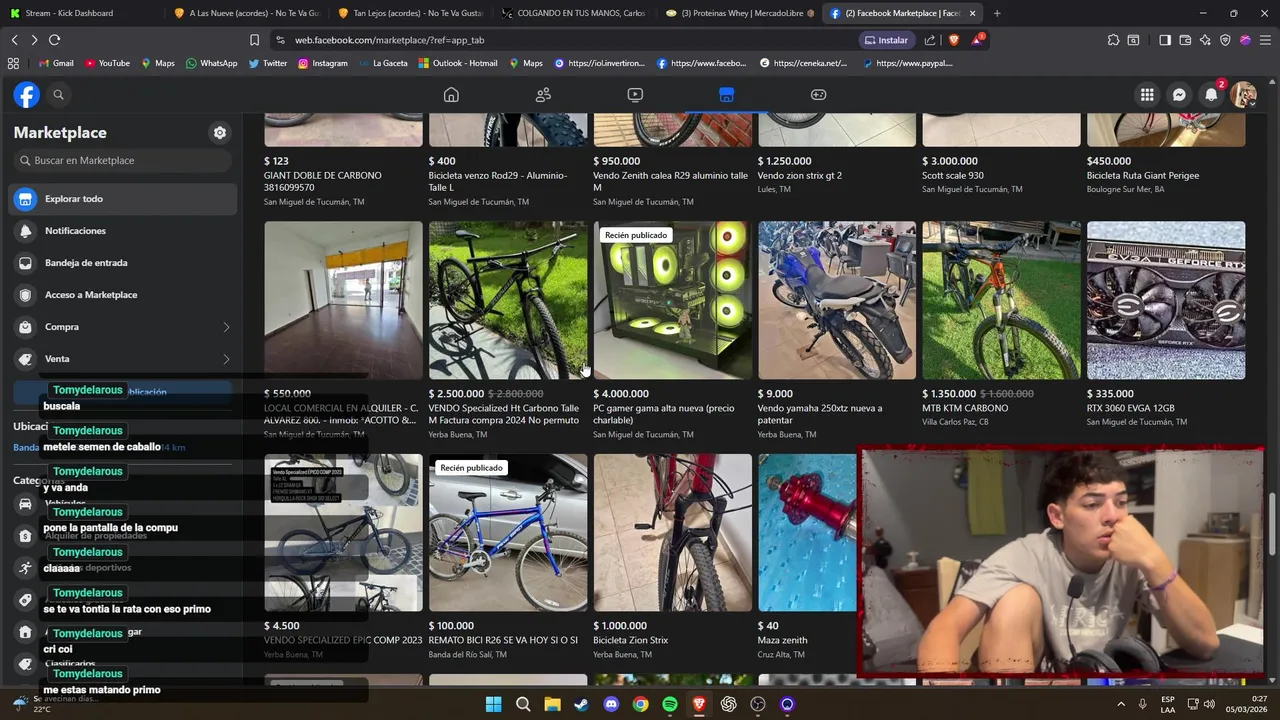
Task: Expand the Compra section
Action: (125, 327)
